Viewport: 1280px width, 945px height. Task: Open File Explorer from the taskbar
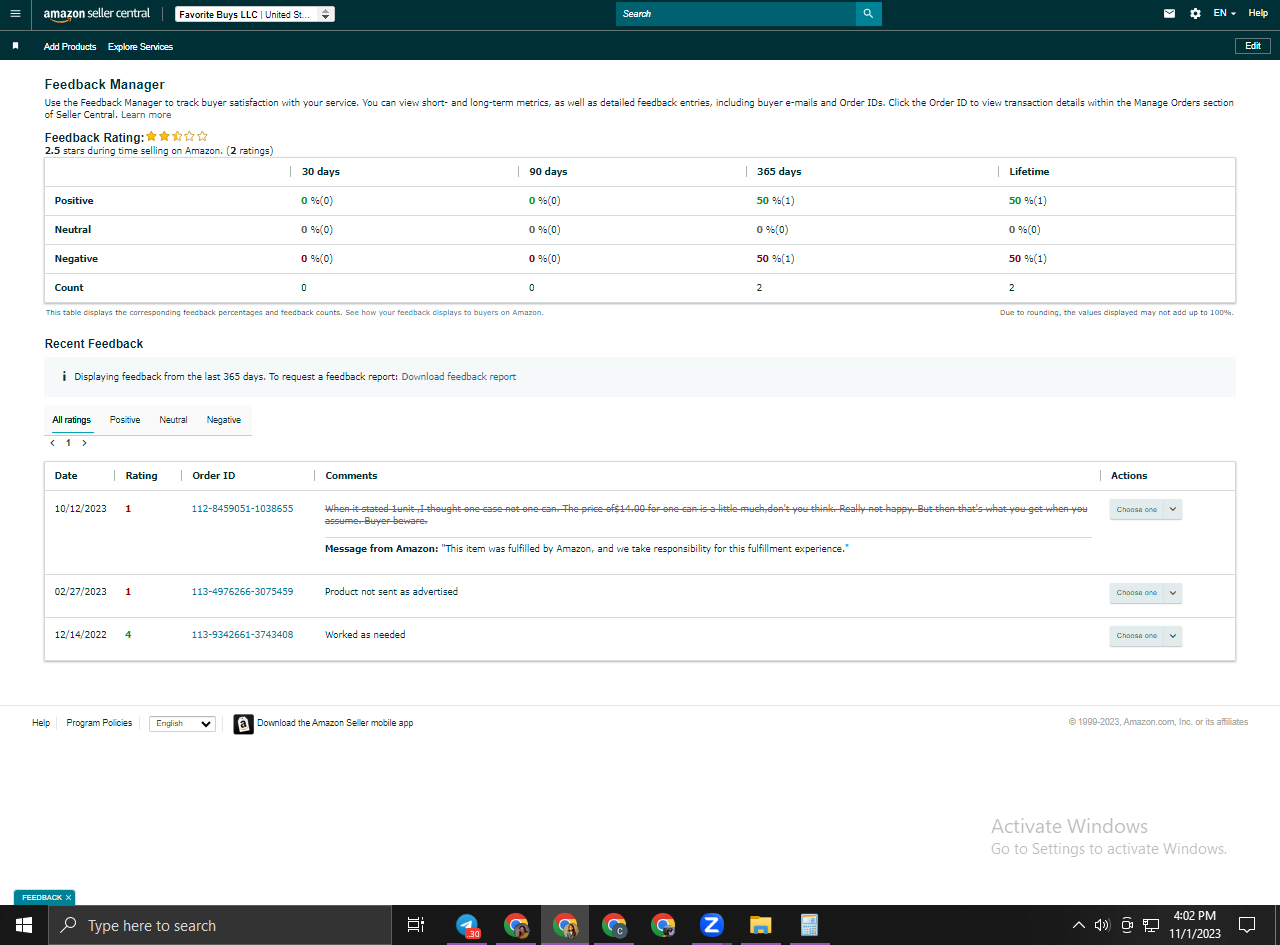tap(761, 925)
